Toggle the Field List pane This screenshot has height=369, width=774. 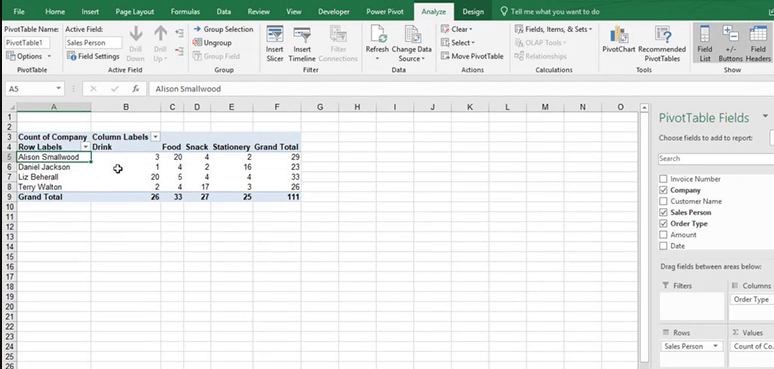(x=704, y=44)
